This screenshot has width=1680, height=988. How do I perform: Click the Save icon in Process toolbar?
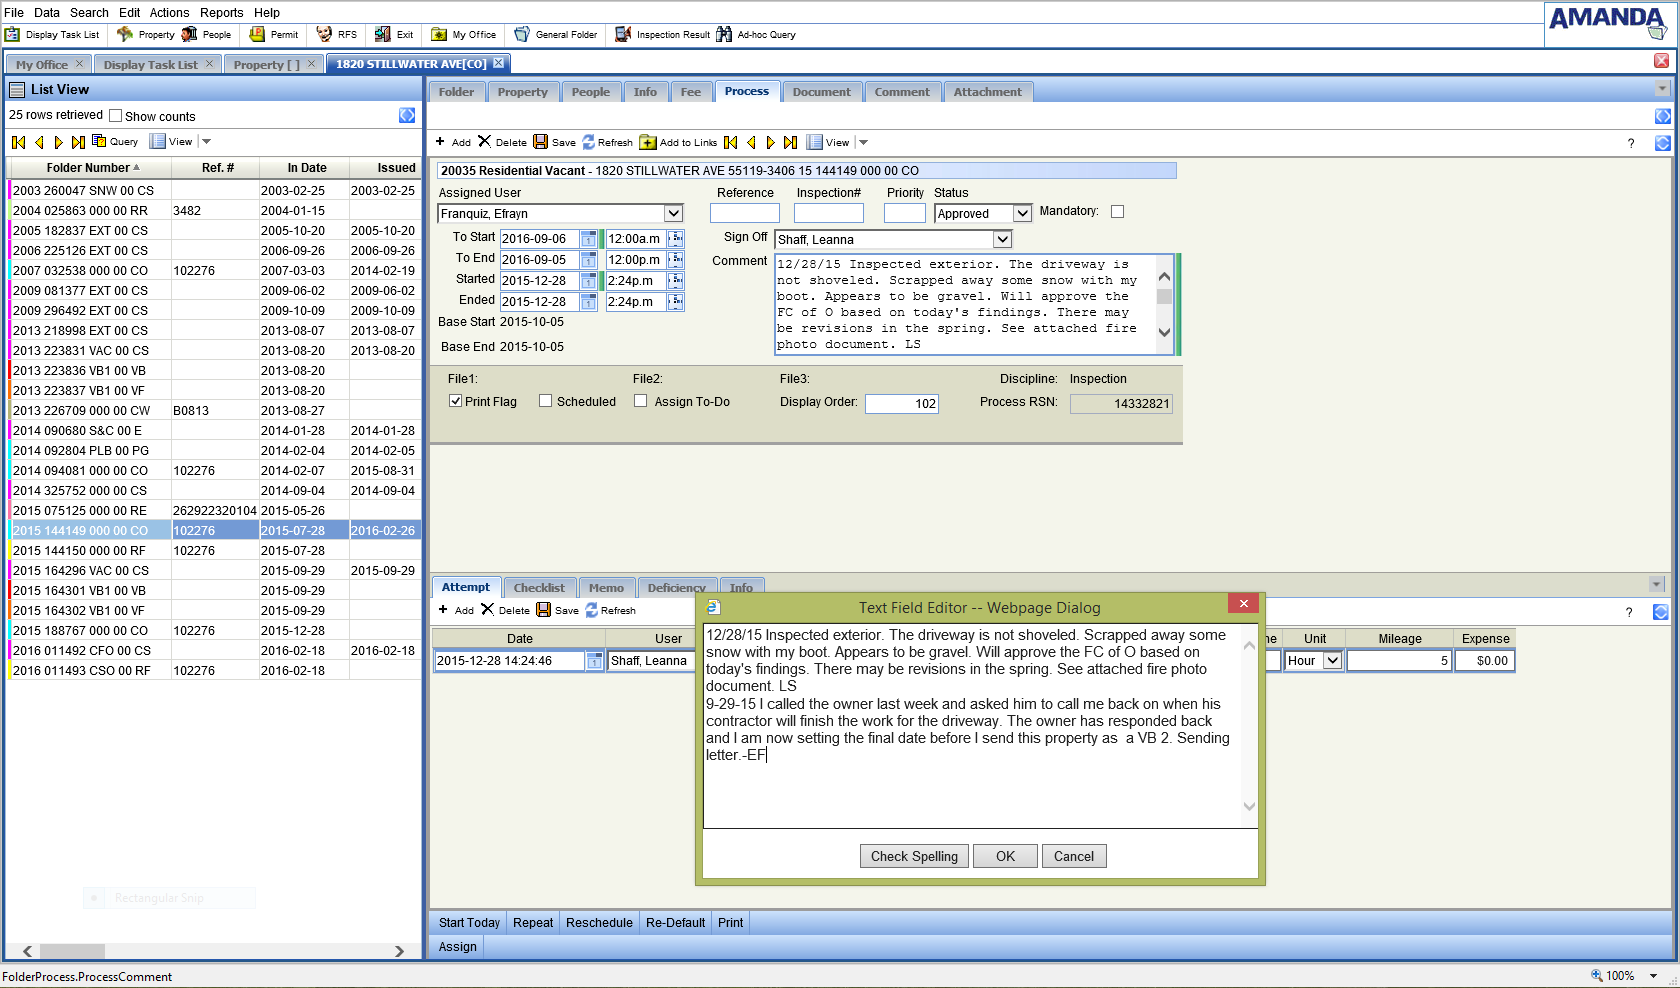point(541,142)
